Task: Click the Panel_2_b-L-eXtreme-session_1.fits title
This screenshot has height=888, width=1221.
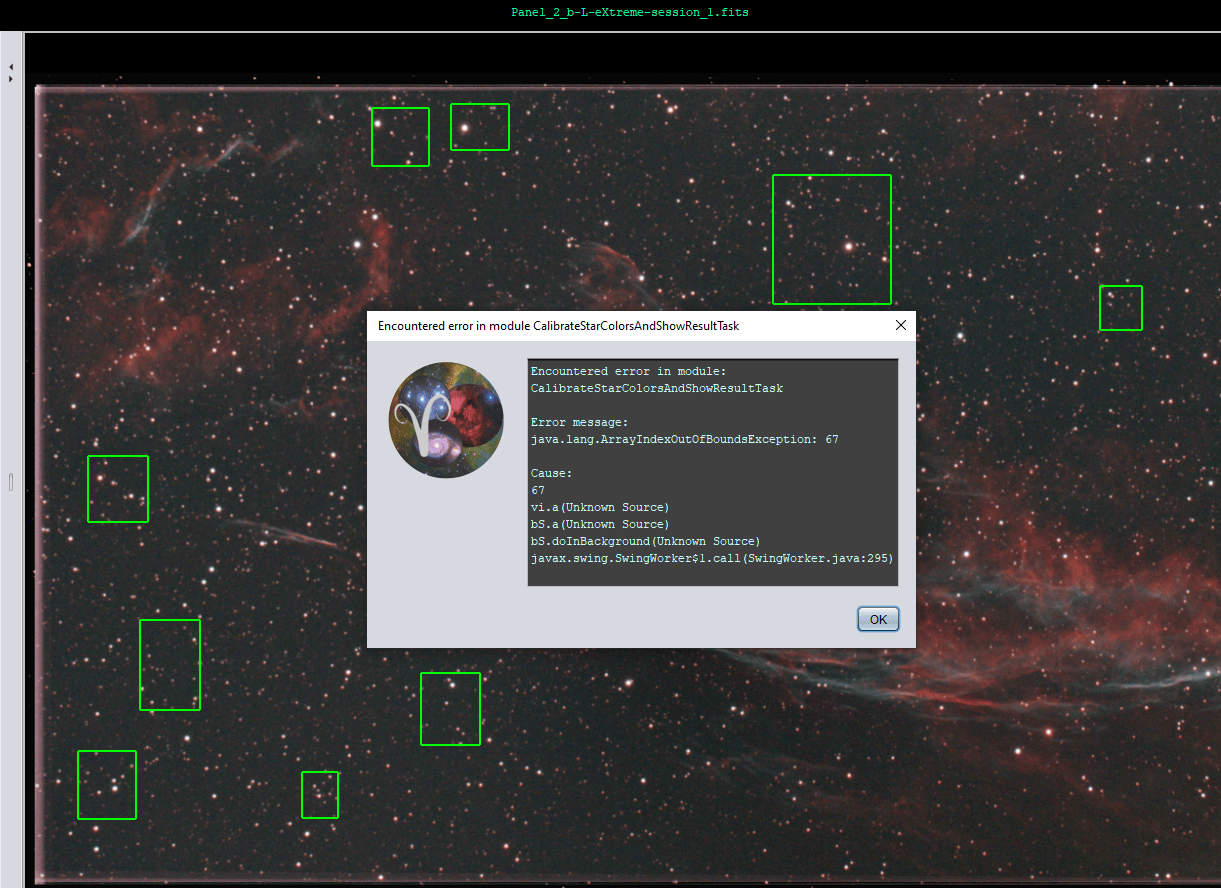Action: 629,13
